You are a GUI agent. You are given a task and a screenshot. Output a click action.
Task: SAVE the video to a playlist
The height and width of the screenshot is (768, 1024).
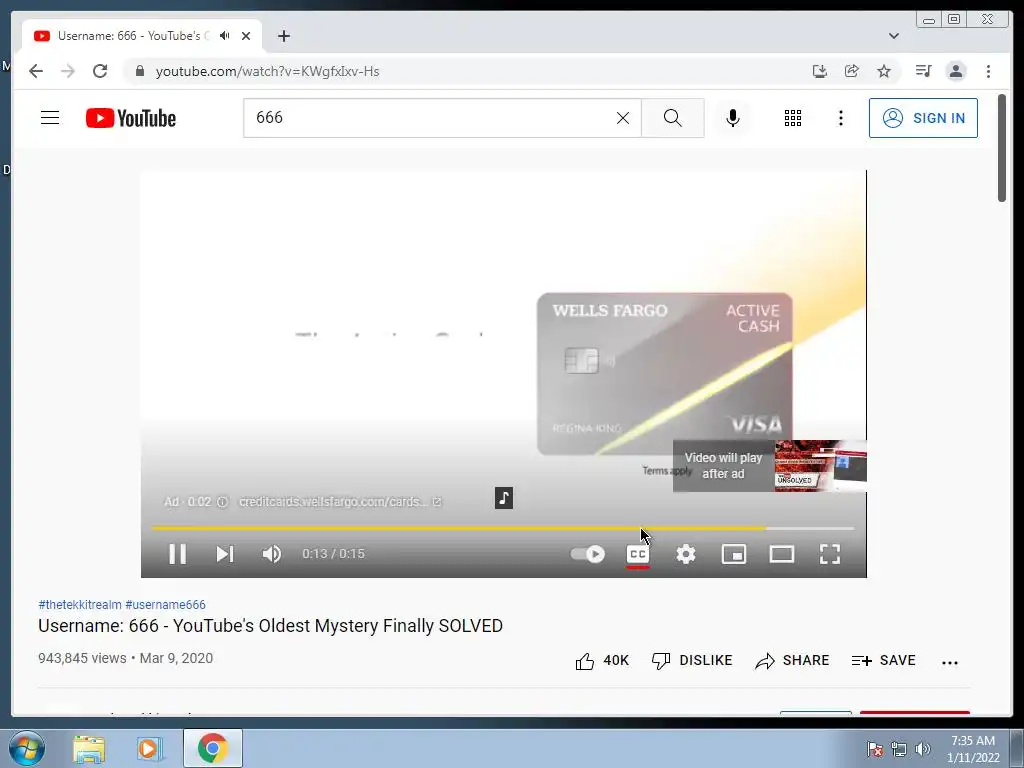click(884, 661)
